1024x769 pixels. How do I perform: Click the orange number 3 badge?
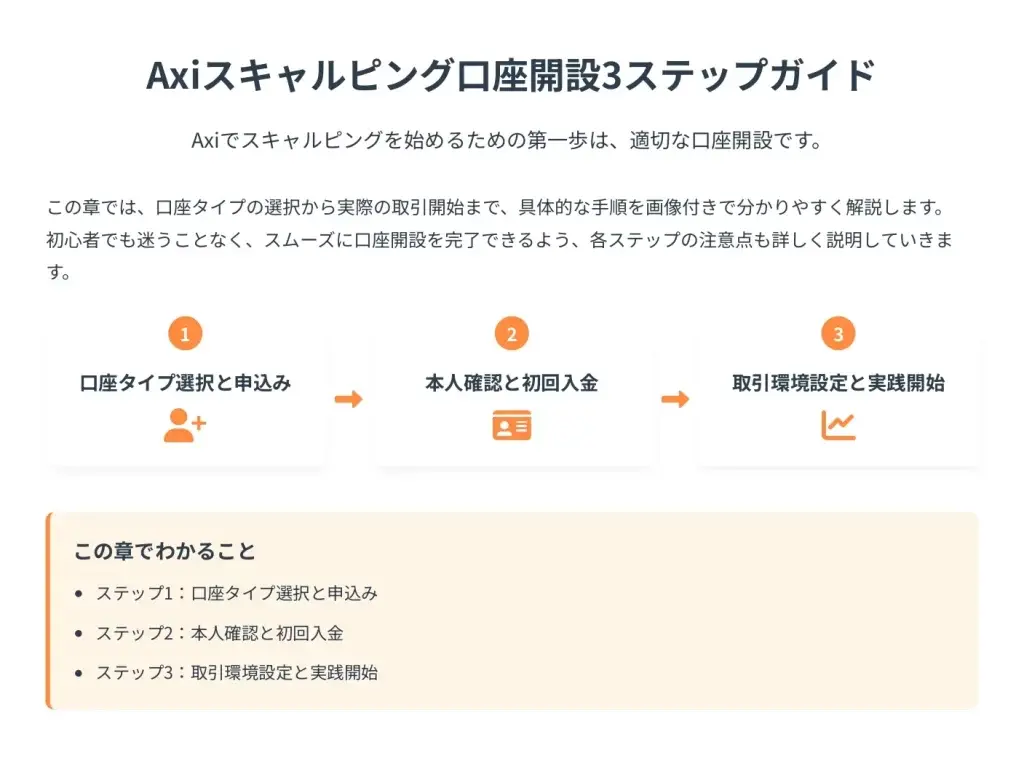[x=838, y=334]
